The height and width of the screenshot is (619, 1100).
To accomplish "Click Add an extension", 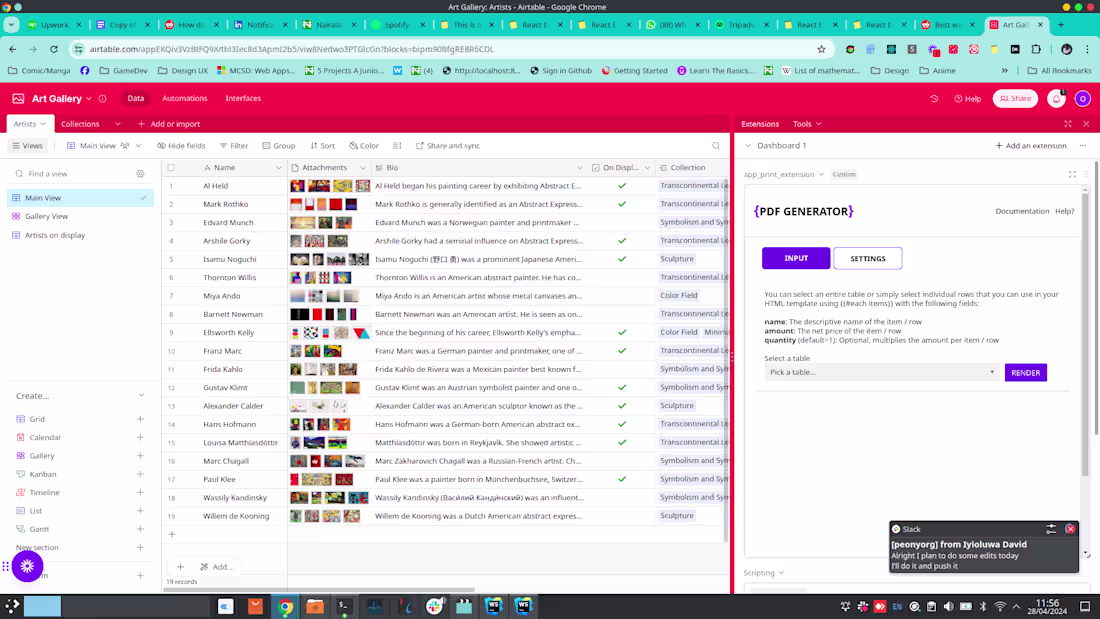I will 1031,146.
